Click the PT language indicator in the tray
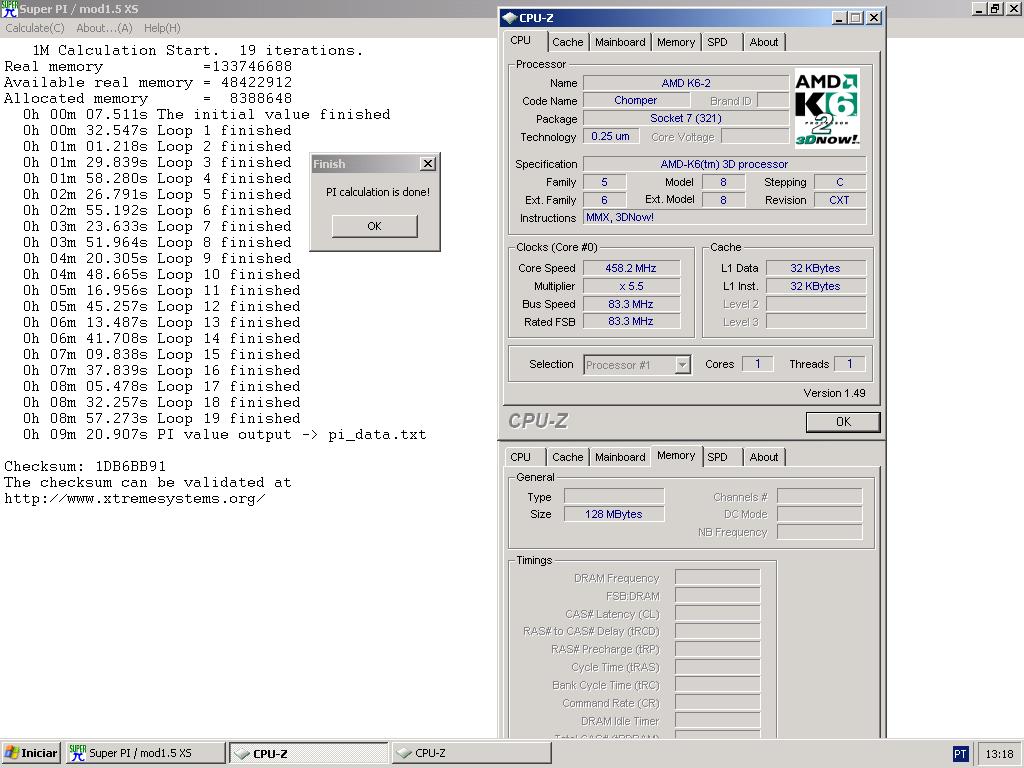Screen dimensions: 1024x768 [x=959, y=754]
